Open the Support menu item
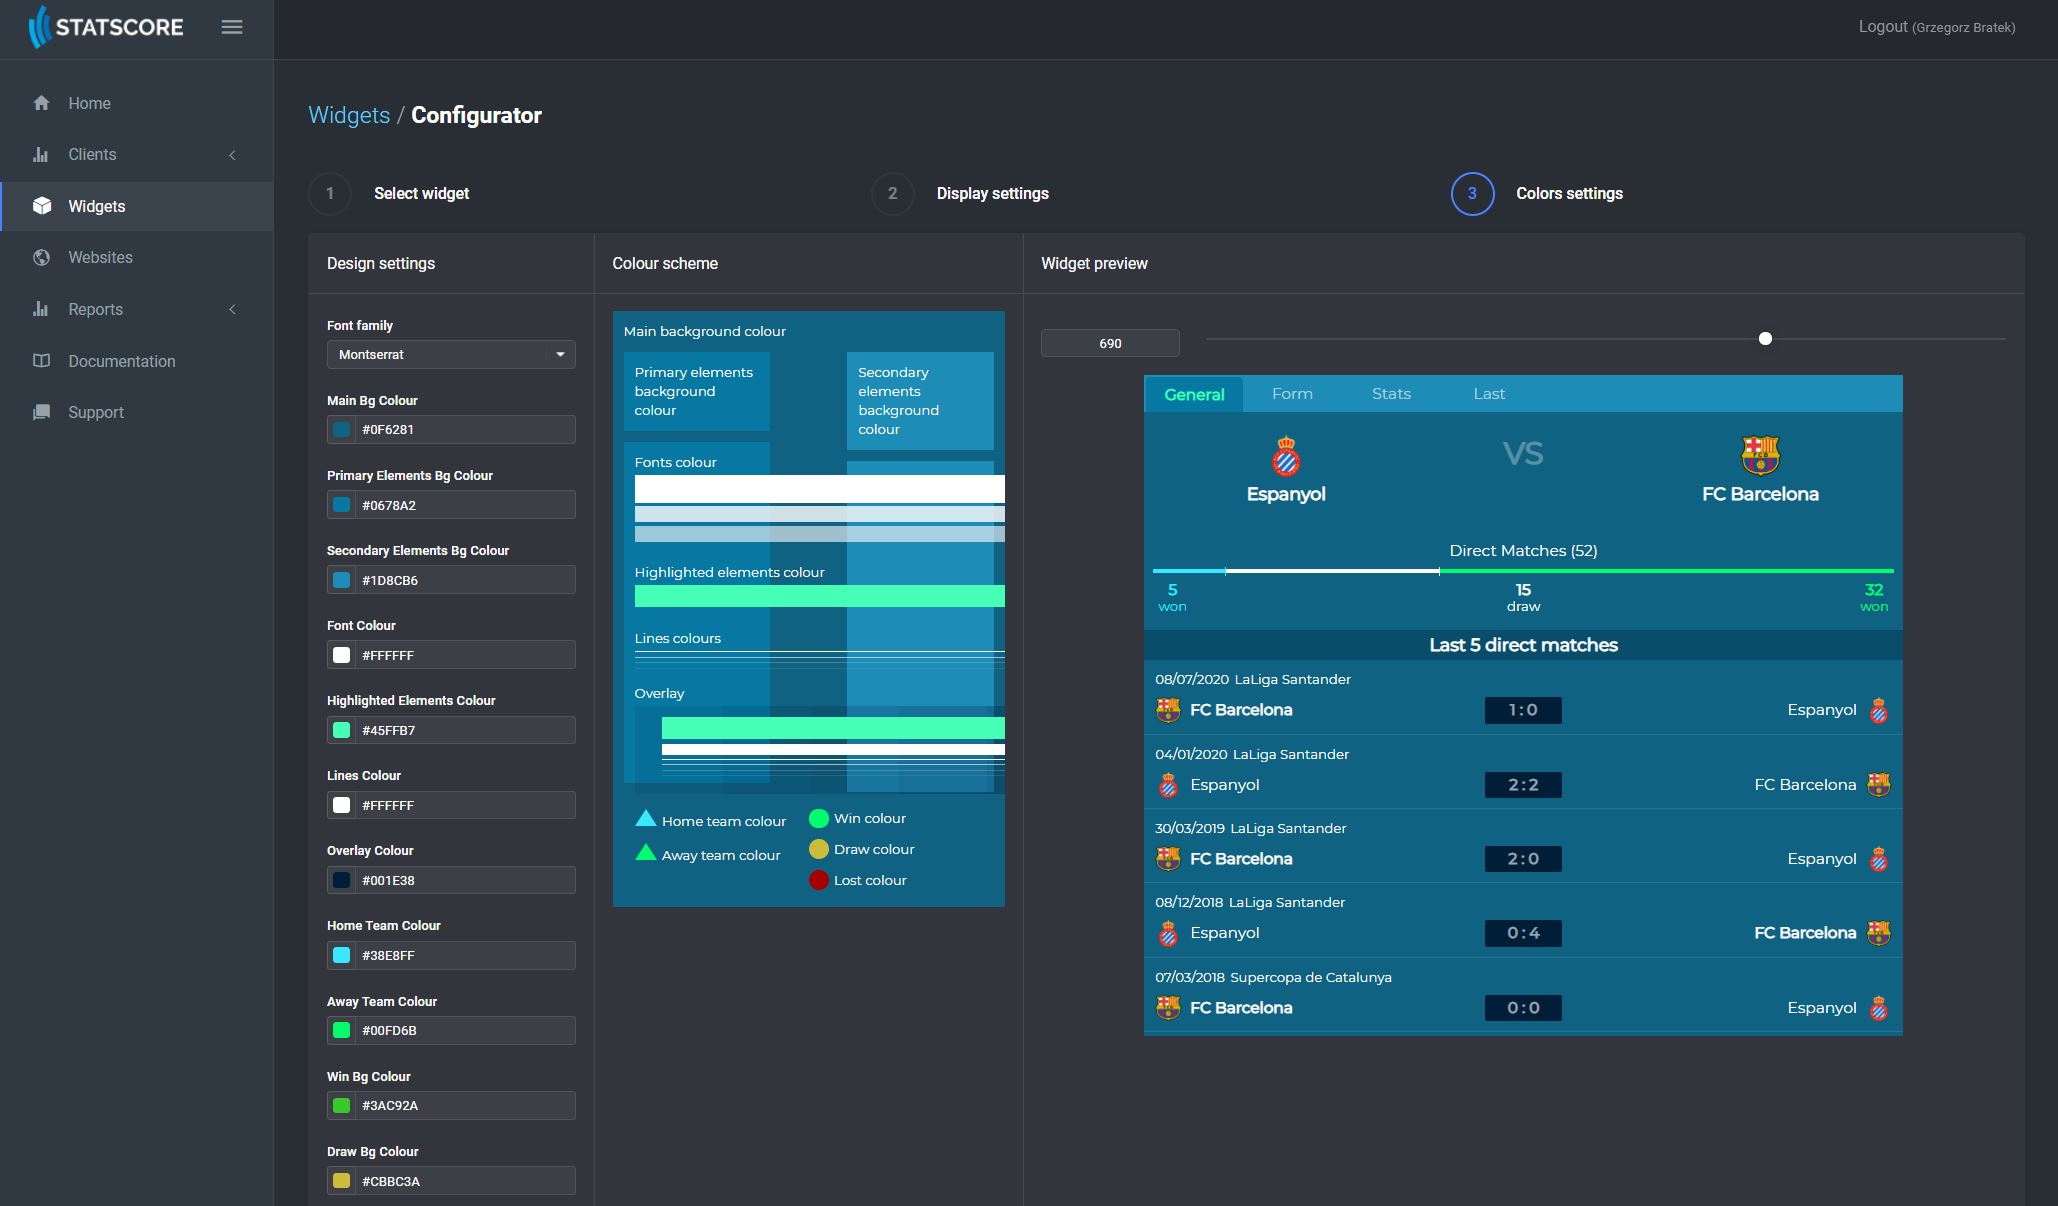This screenshot has height=1206, width=2058. (137, 412)
